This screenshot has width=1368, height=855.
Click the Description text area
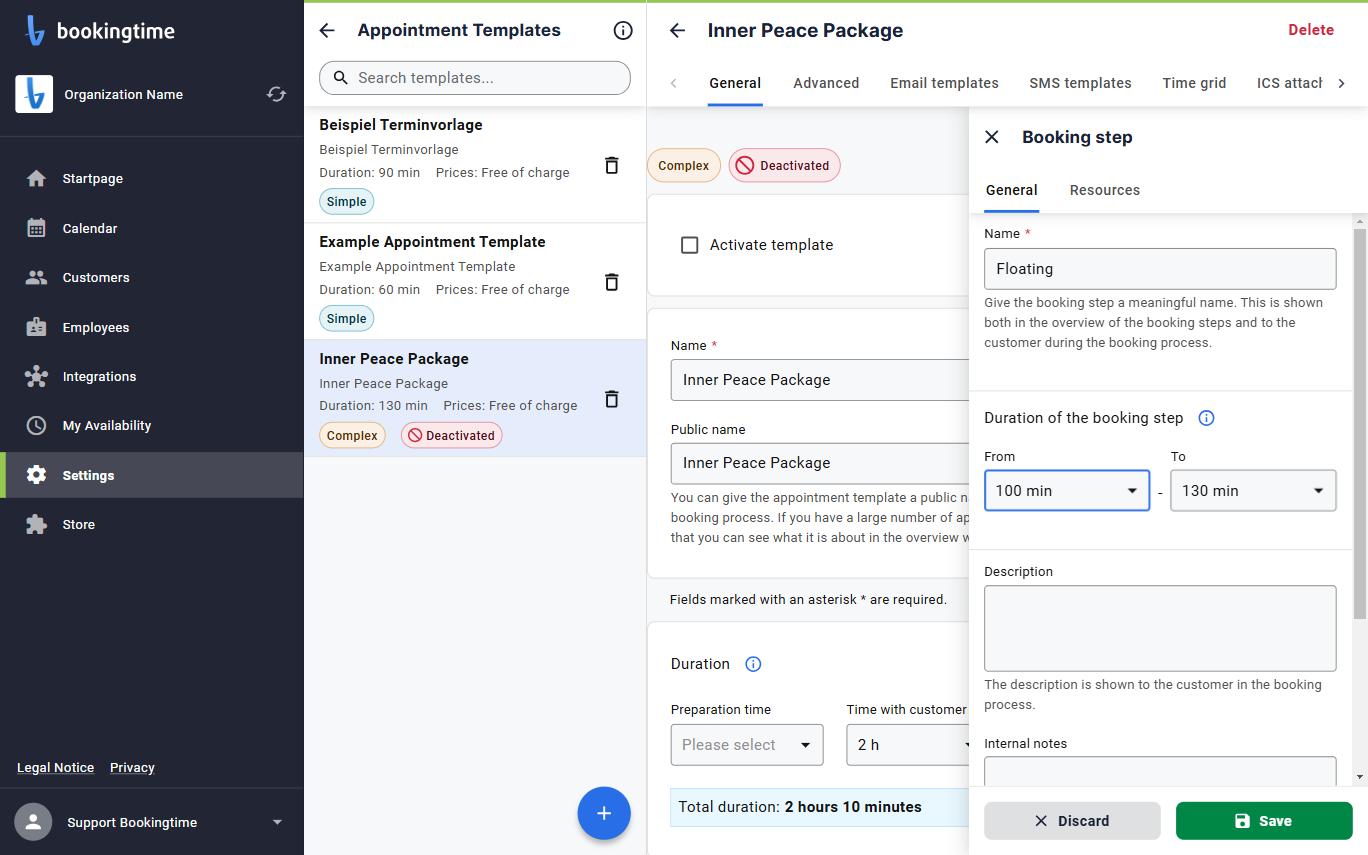click(x=1160, y=628)
